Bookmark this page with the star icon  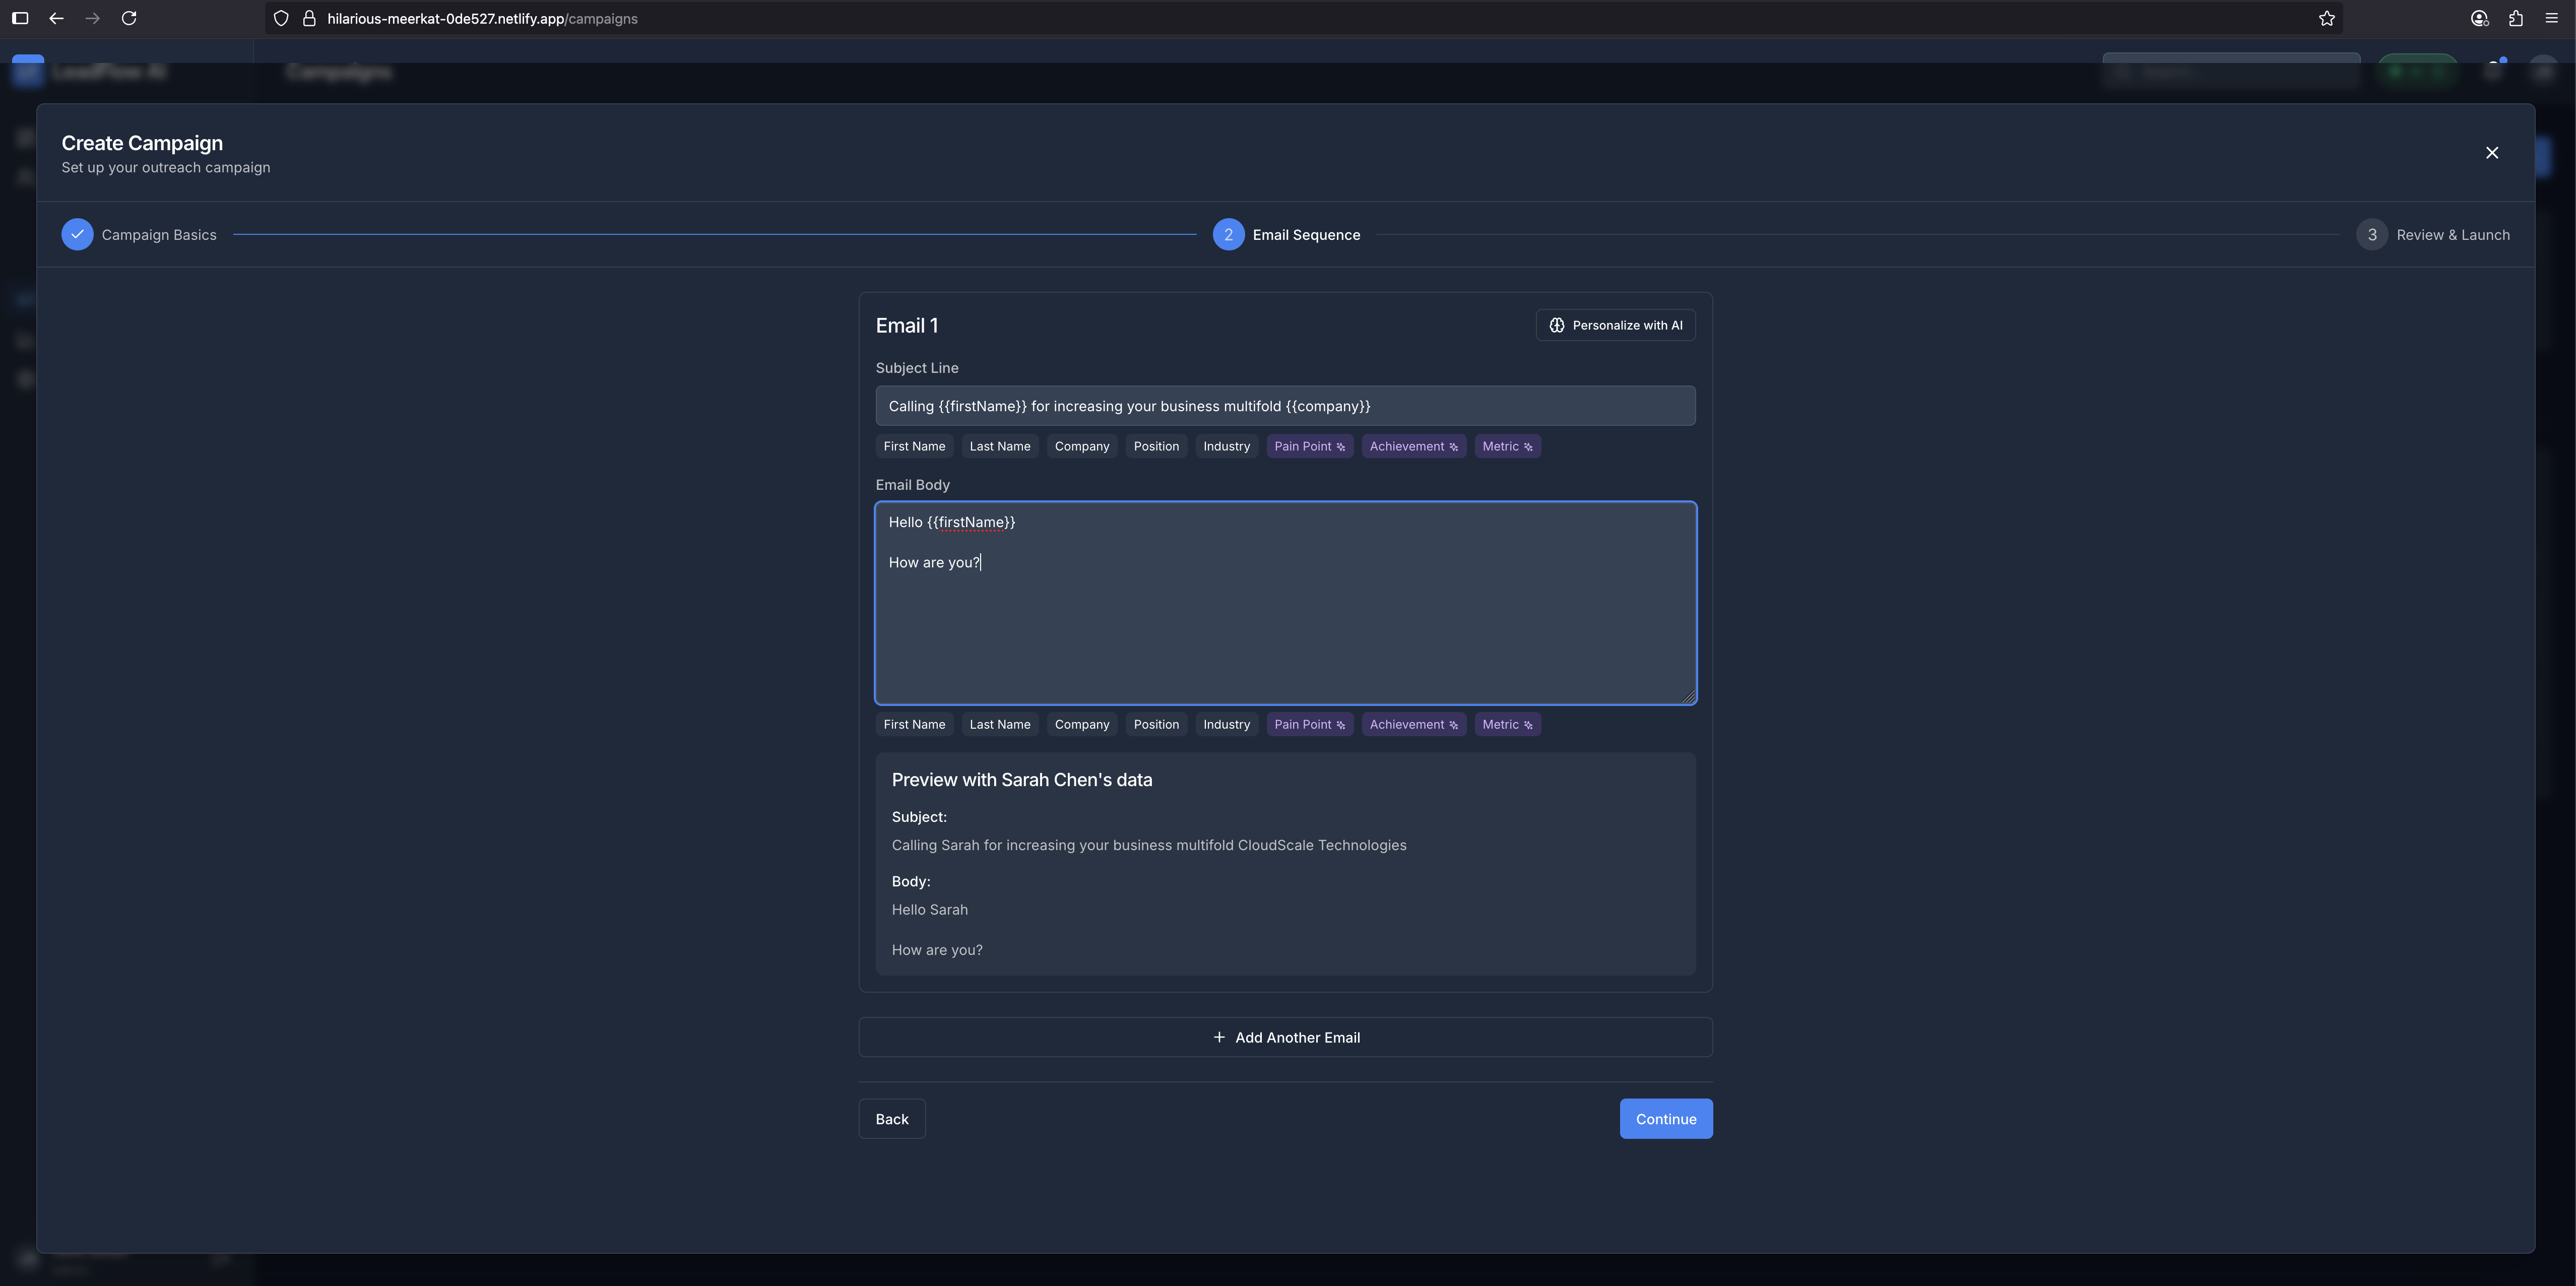click(2326, 18)
